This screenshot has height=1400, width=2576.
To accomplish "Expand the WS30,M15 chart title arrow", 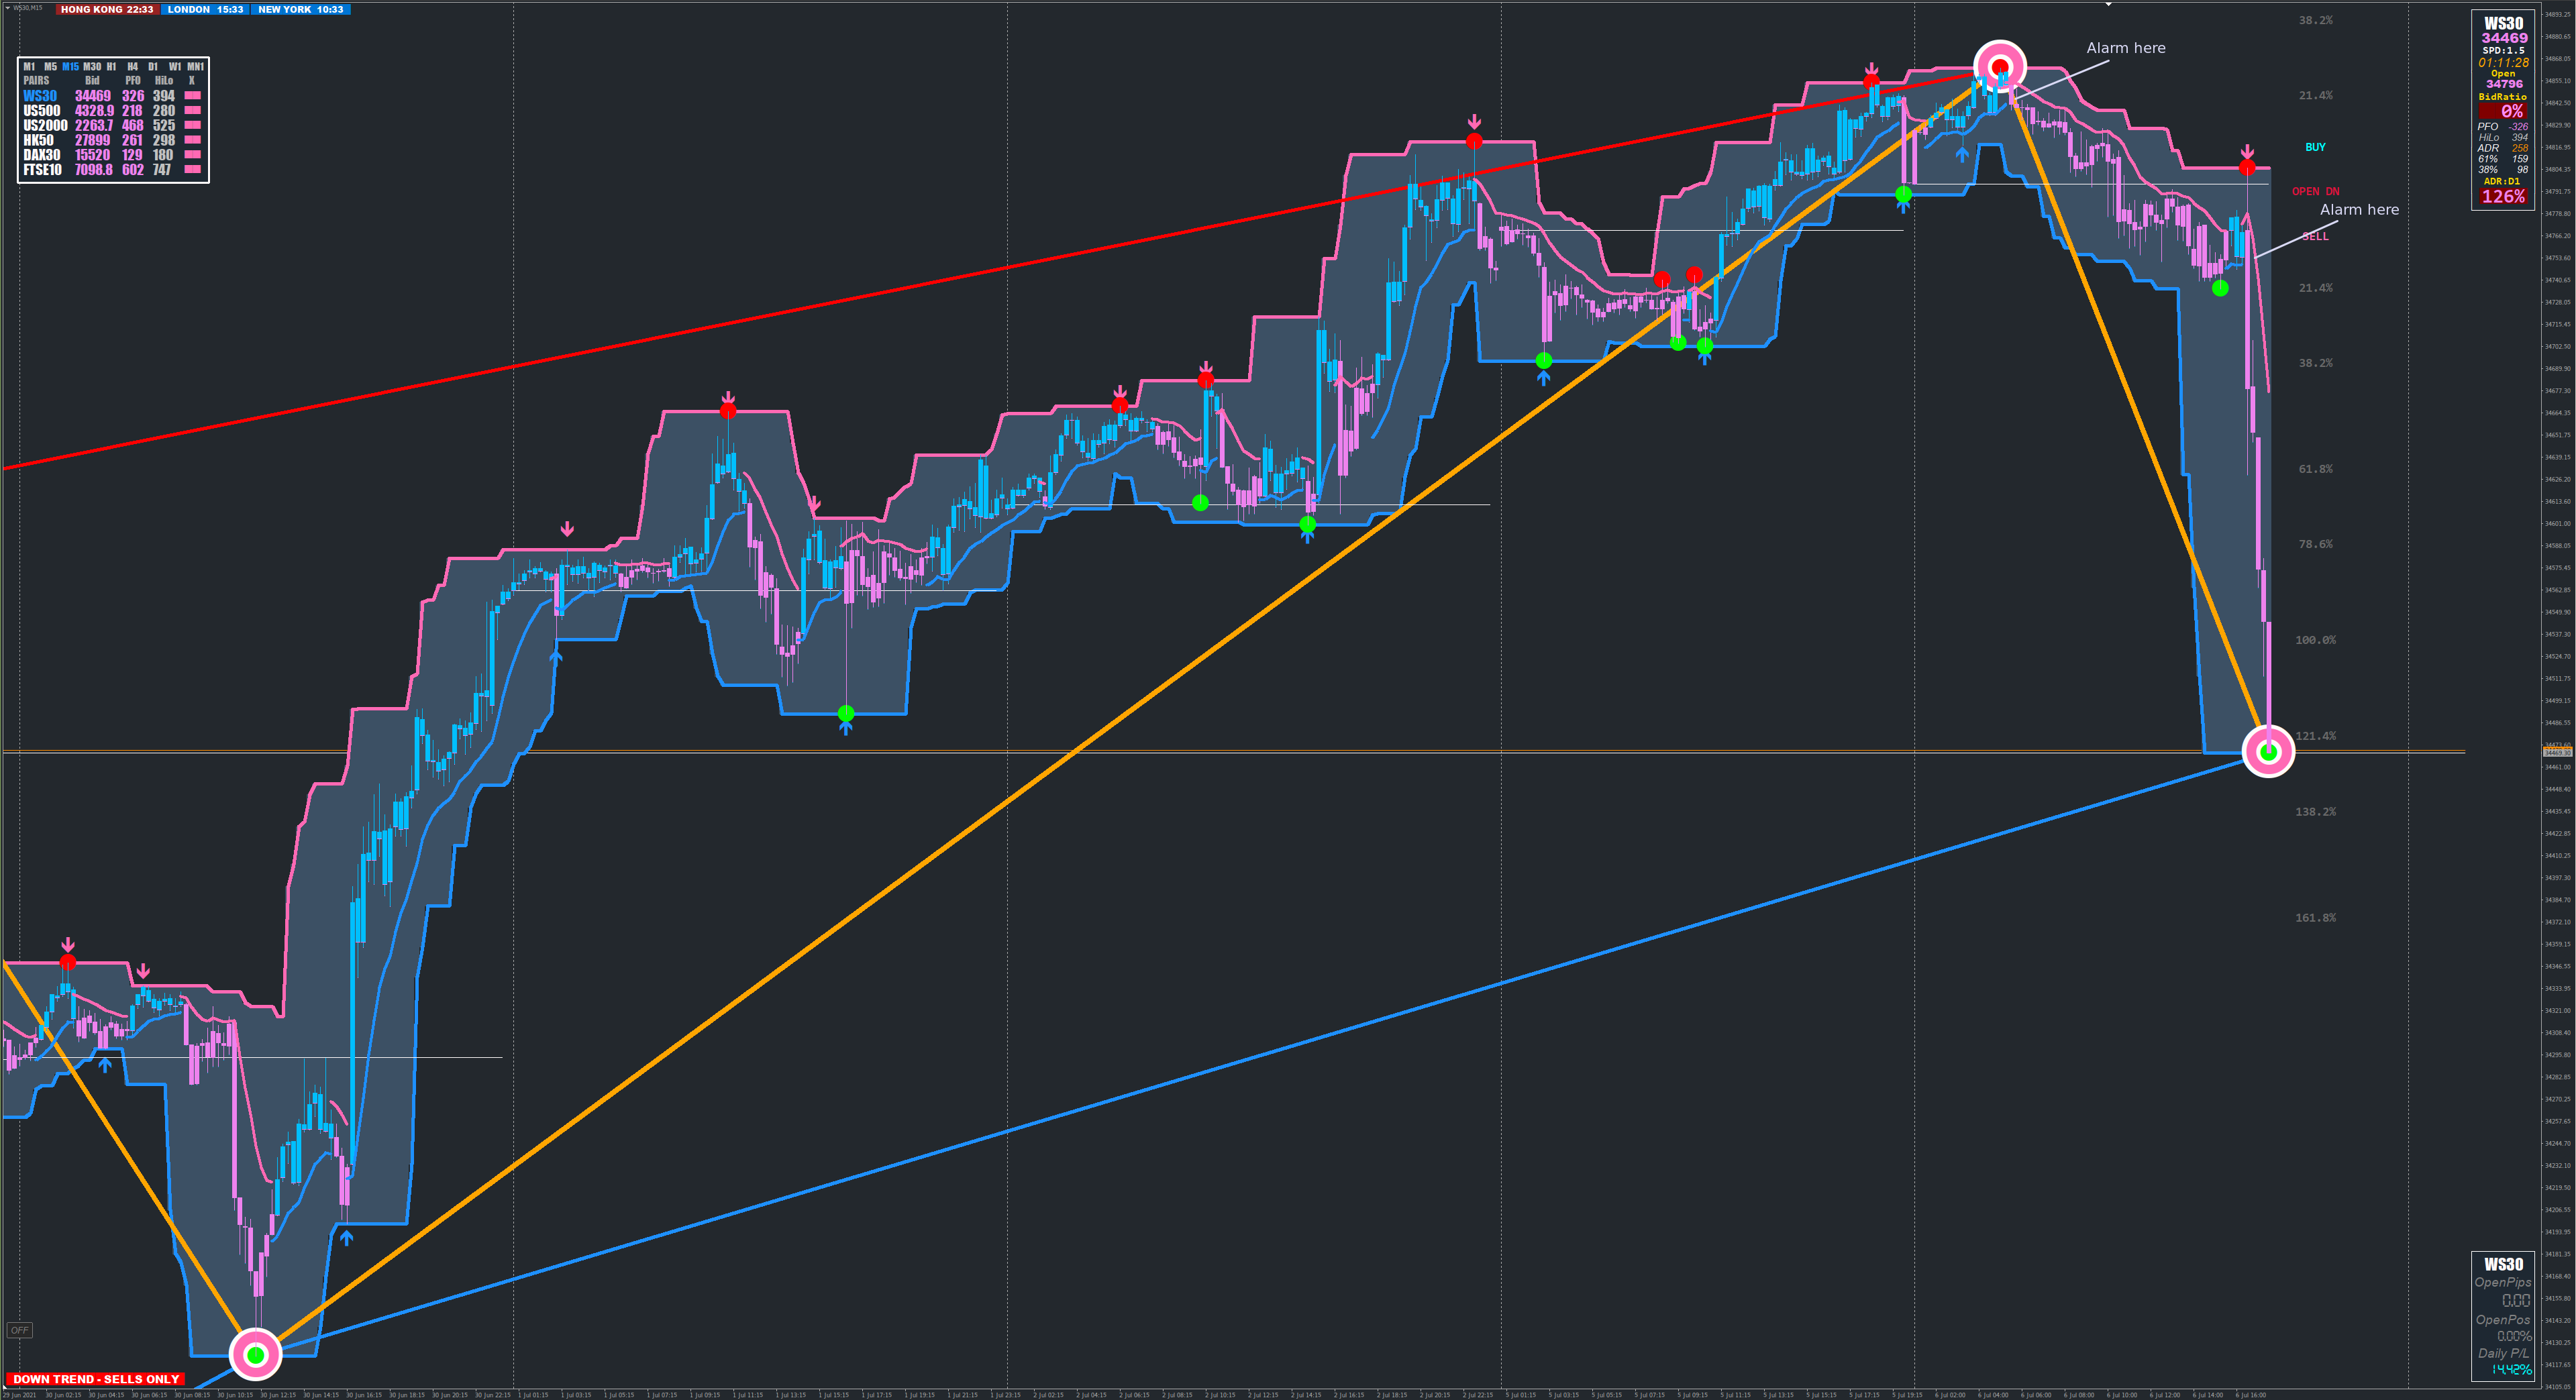I will point(7,7).
